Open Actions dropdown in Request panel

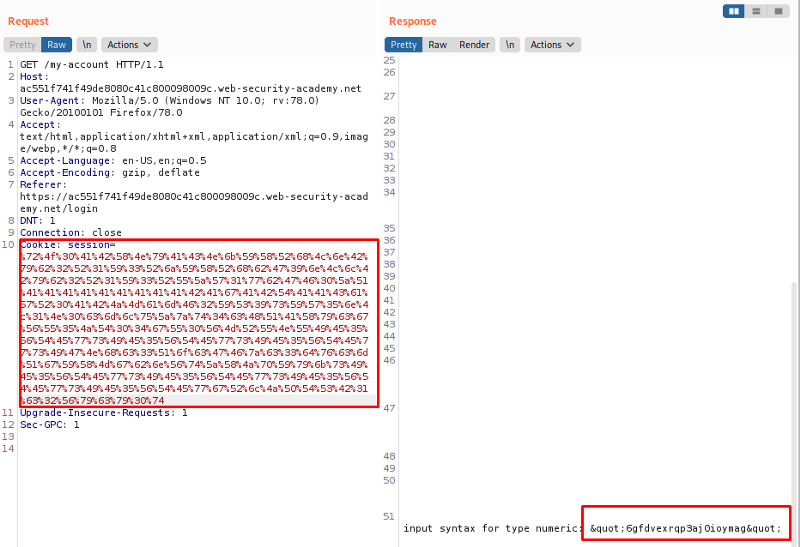click(x=130, y=45)
